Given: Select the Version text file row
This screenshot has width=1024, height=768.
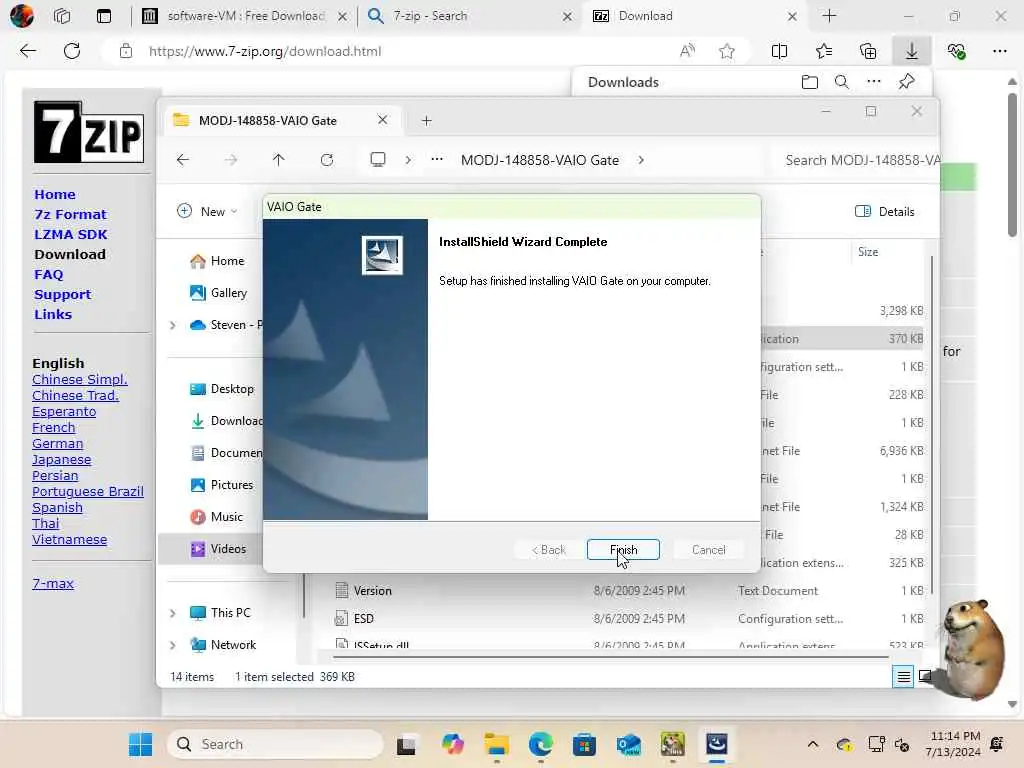Looking at the screenshot, I should coord(627,590).
